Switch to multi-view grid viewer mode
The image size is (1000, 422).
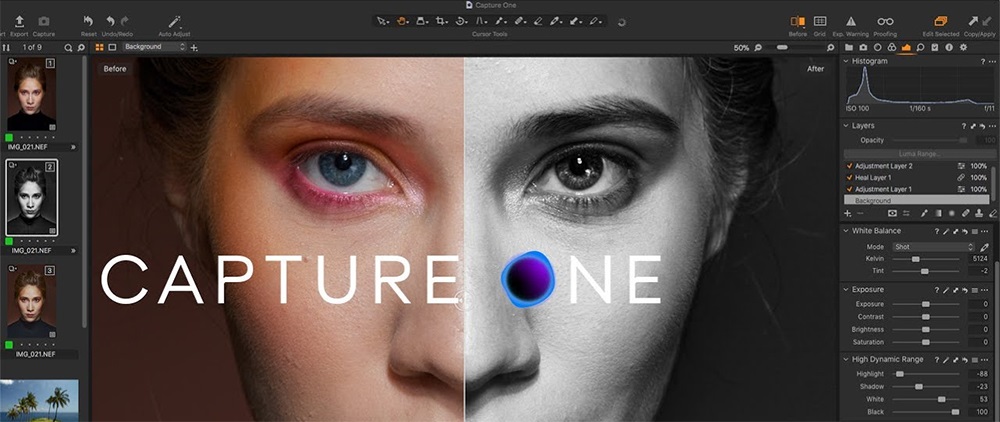coord(99,47)
